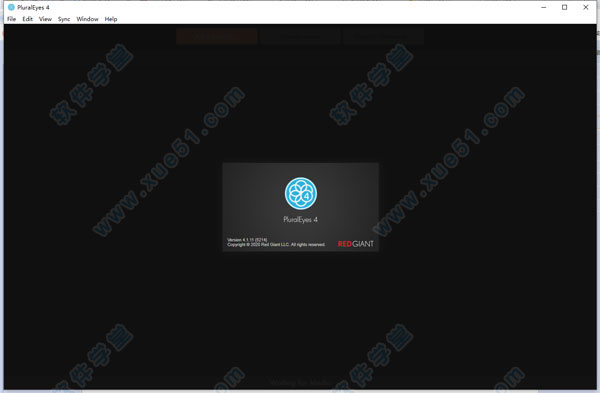Viewport: 600px width, 393px height.
Task: Click the PluralEyes 4 name under the logo
Action: point(300,220)
